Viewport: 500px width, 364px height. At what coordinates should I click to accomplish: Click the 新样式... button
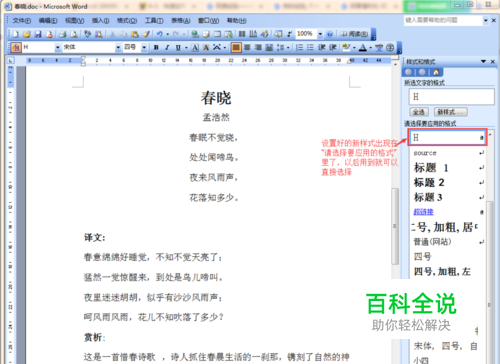coord(451,112)
